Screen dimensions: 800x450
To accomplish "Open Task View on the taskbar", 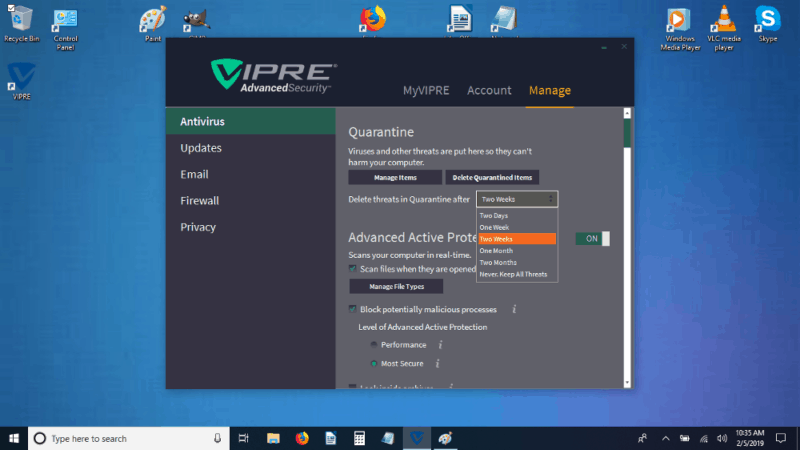I will pyautogui.click(x=244, y=438).
